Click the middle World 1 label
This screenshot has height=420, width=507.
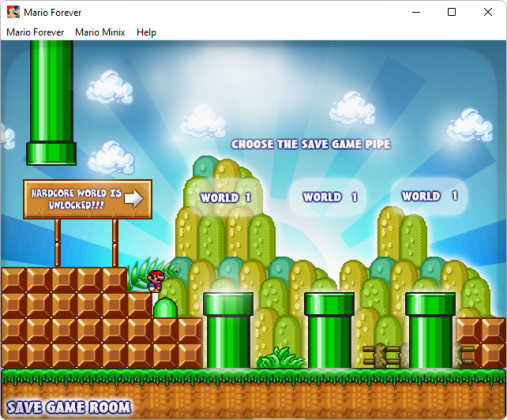pyautogui.click(x=330, y=197)
